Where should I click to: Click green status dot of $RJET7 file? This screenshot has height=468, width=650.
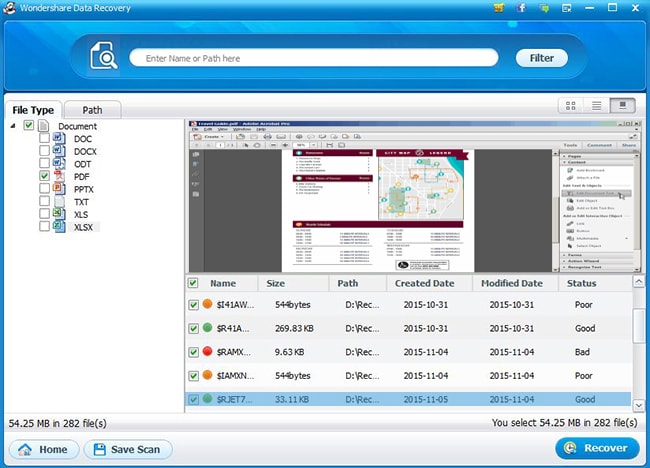[x=208, y=399]
